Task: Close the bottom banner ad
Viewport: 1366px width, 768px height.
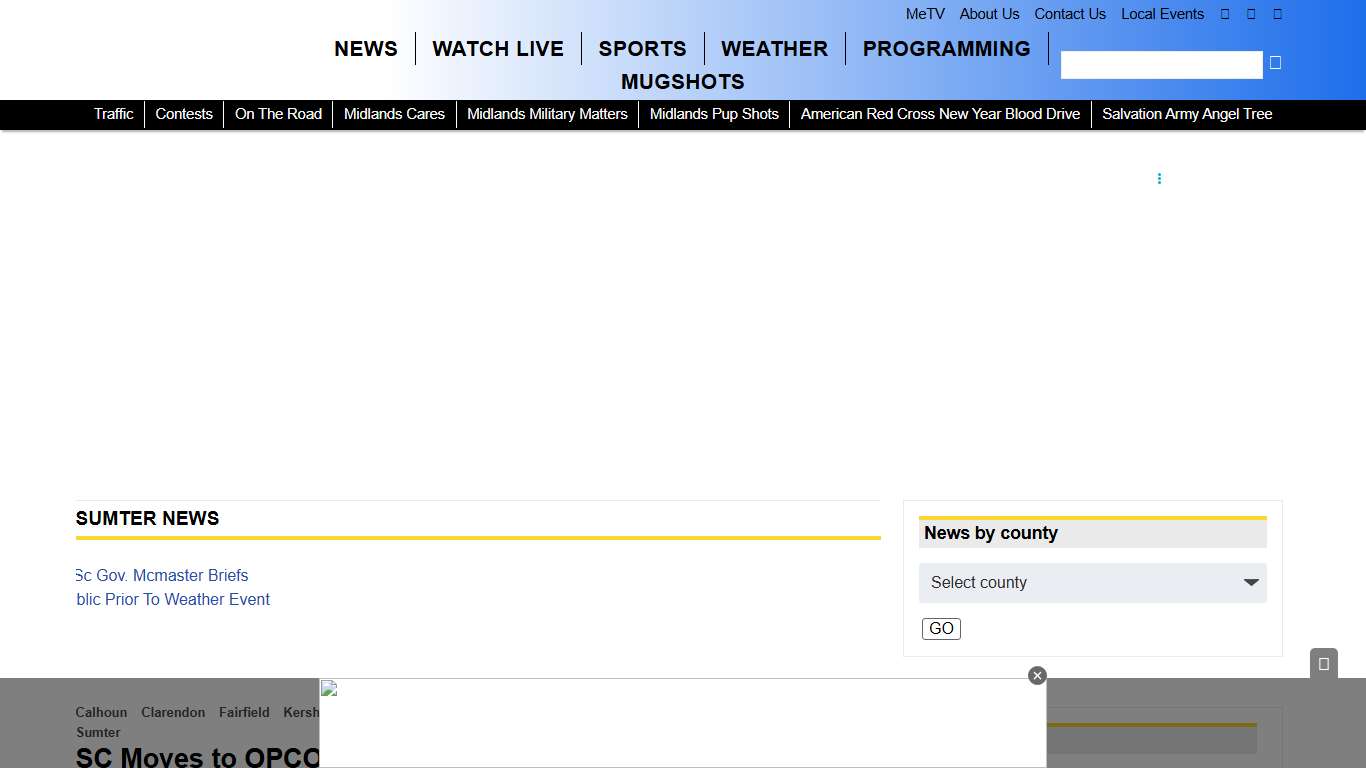Action: 1037,676
